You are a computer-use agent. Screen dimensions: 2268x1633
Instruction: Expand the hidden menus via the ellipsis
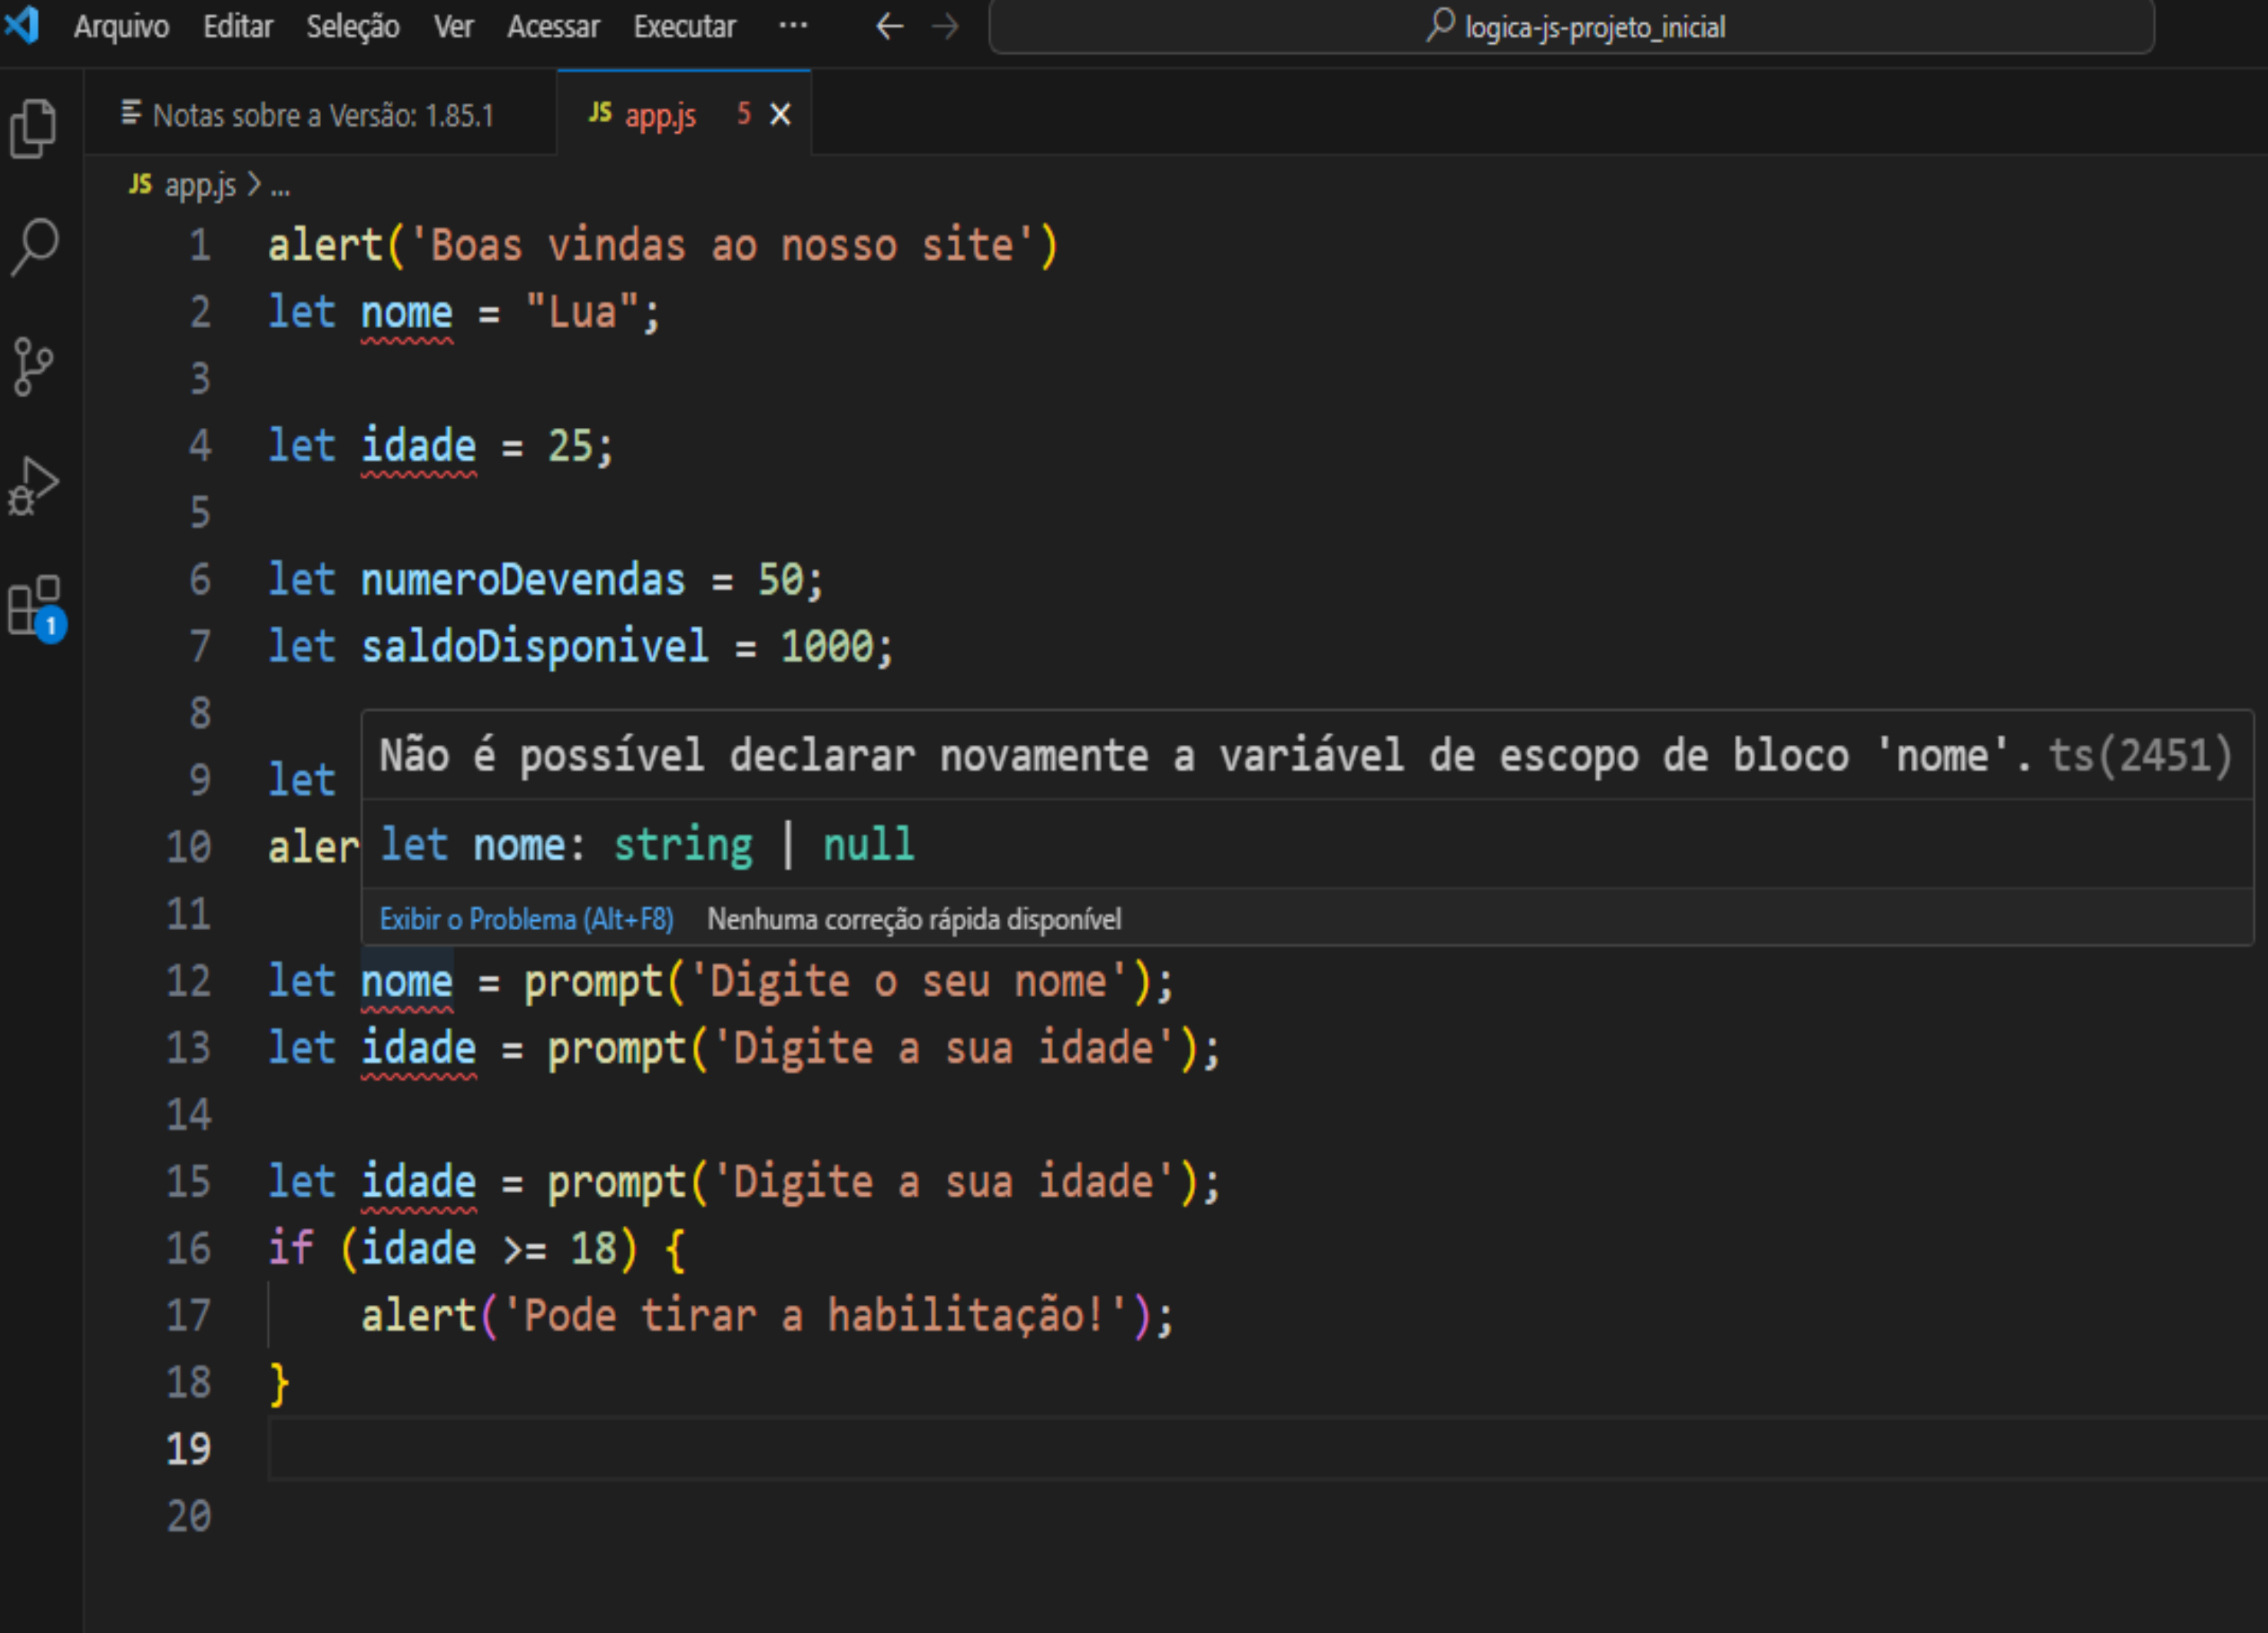[793, 26]
